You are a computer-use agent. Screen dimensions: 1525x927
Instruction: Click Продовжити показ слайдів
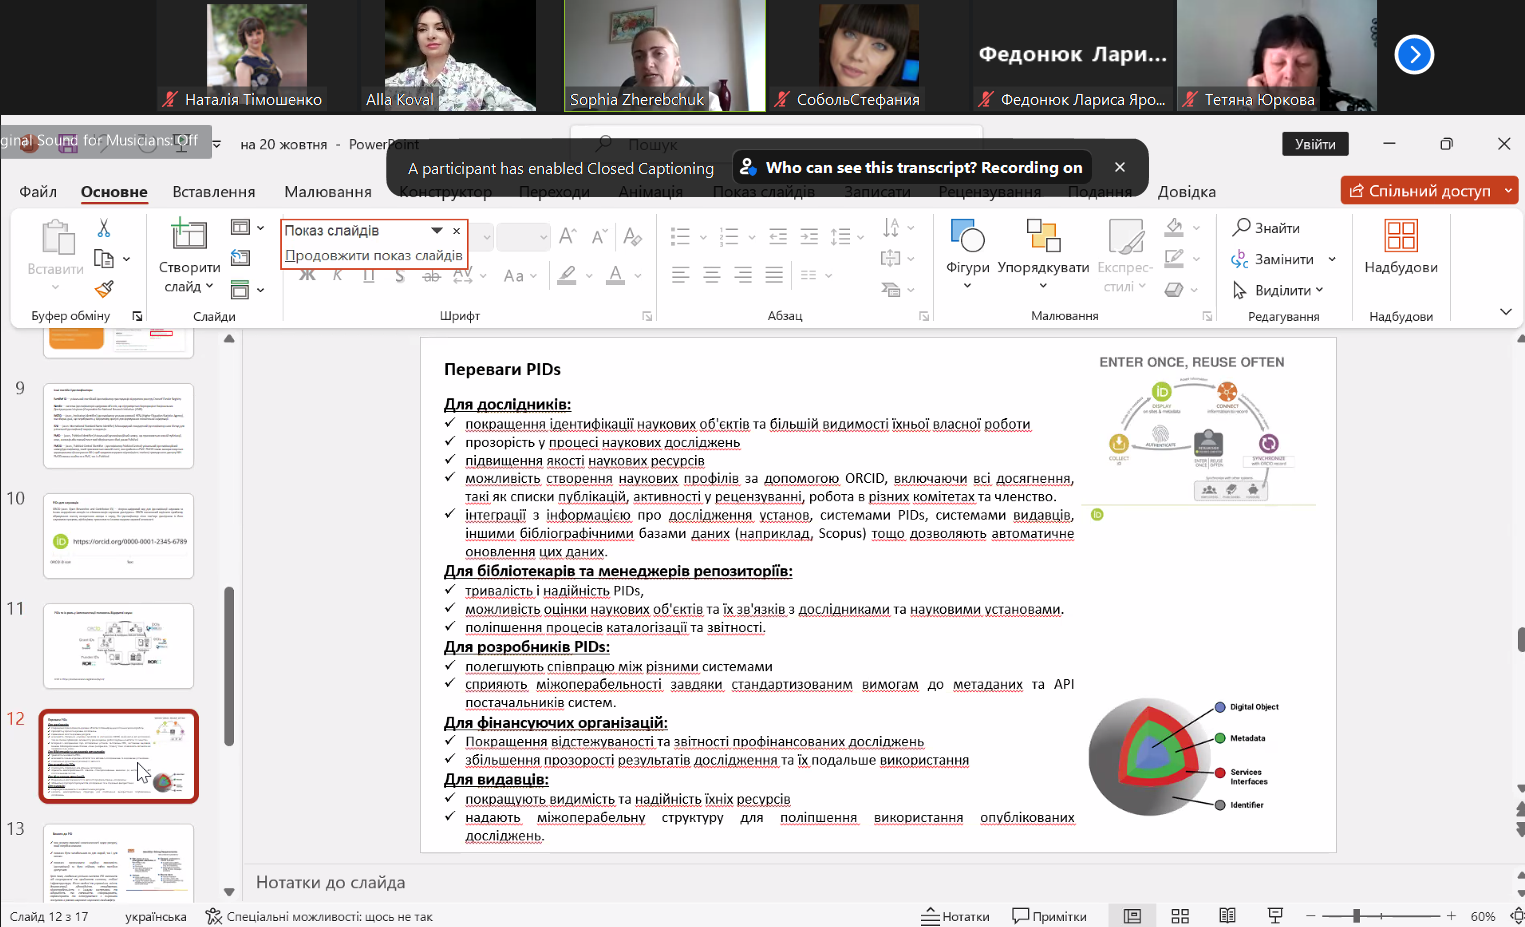tap(374, 255)
